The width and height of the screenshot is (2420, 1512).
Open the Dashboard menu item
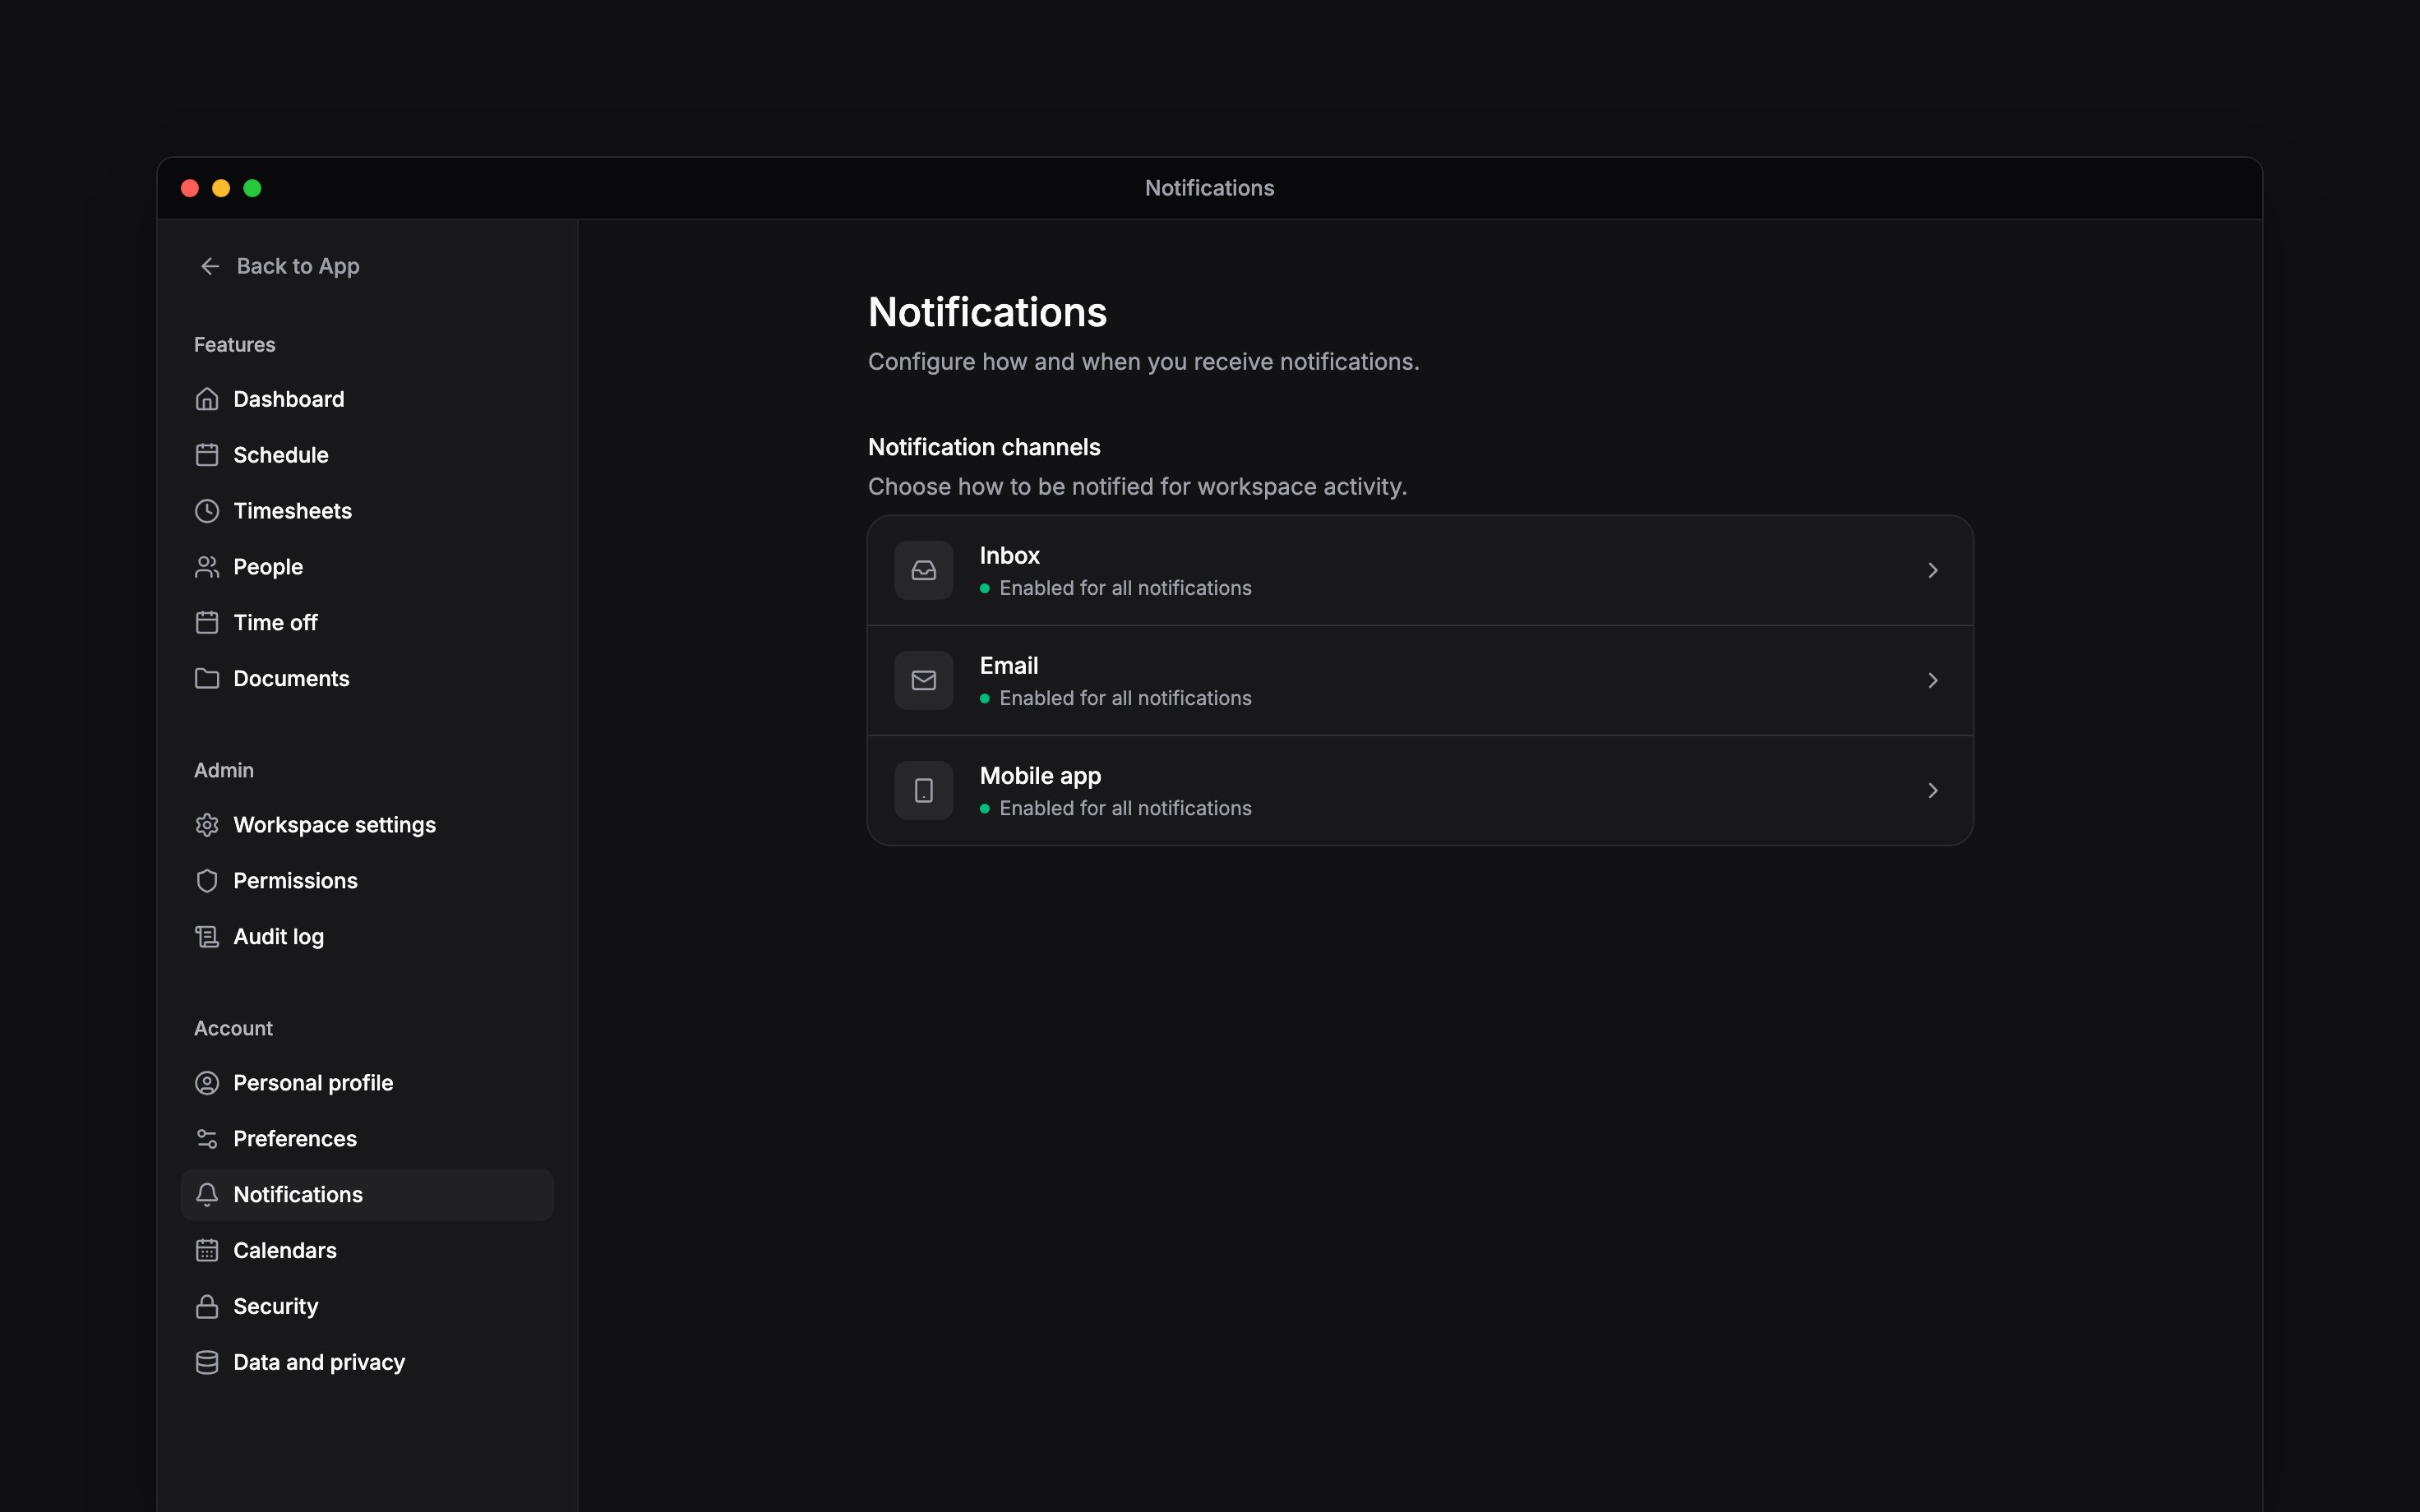point(367,399)
